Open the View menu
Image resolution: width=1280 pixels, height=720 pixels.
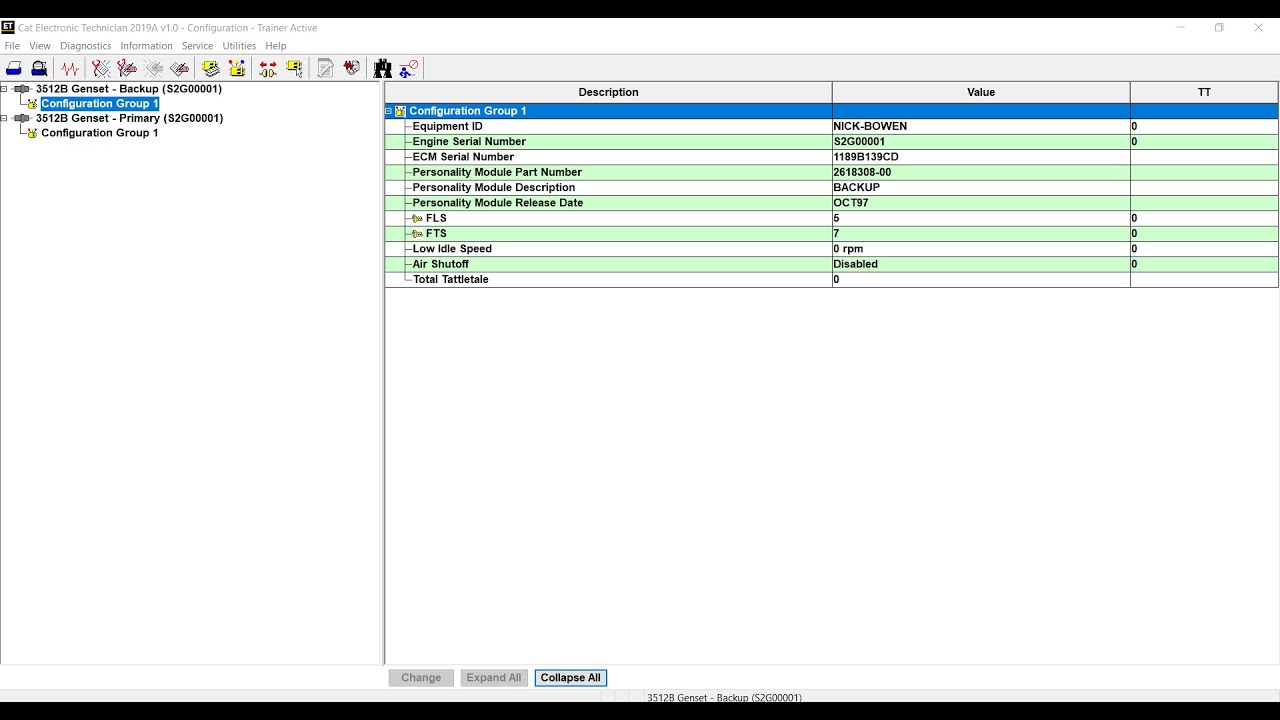[40, 46]
